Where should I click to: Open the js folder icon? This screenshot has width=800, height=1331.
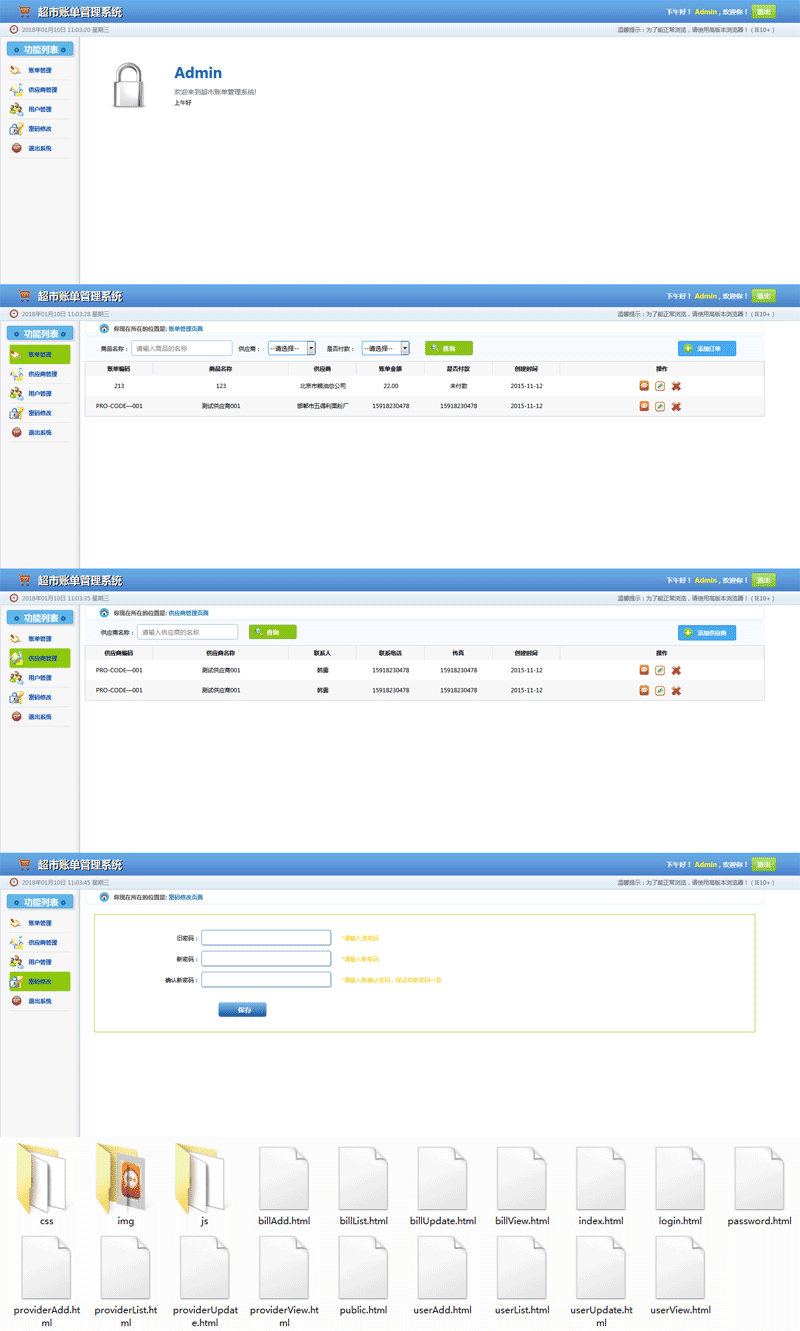tap(204, 1178)
